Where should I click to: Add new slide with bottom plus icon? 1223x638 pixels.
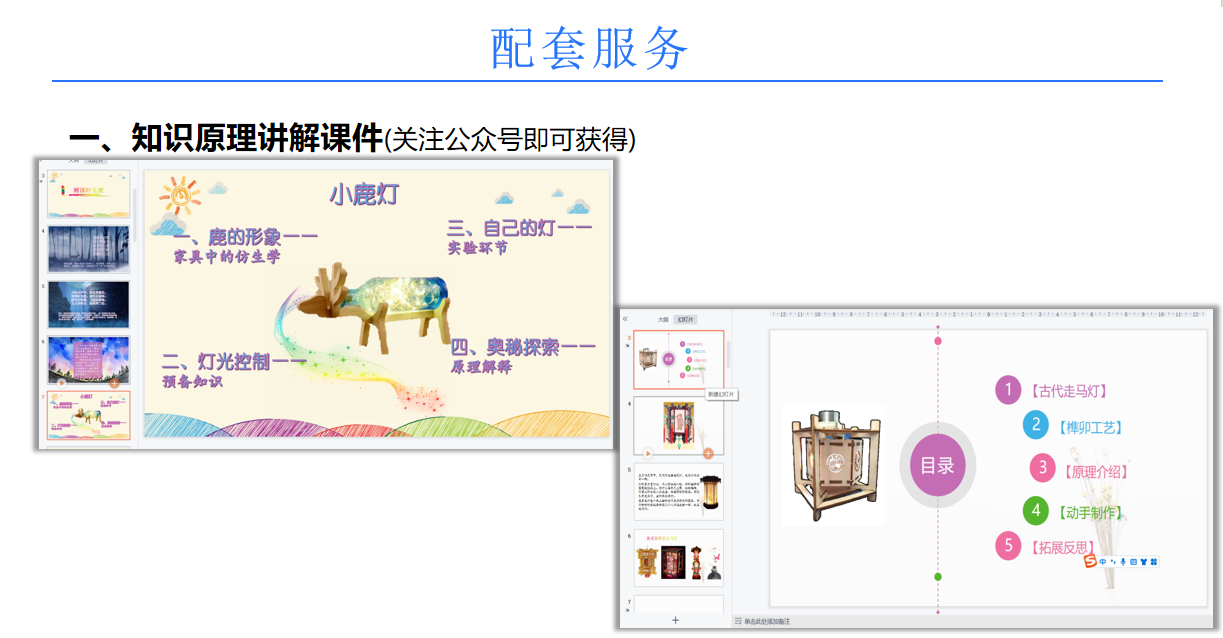[675, 621]
